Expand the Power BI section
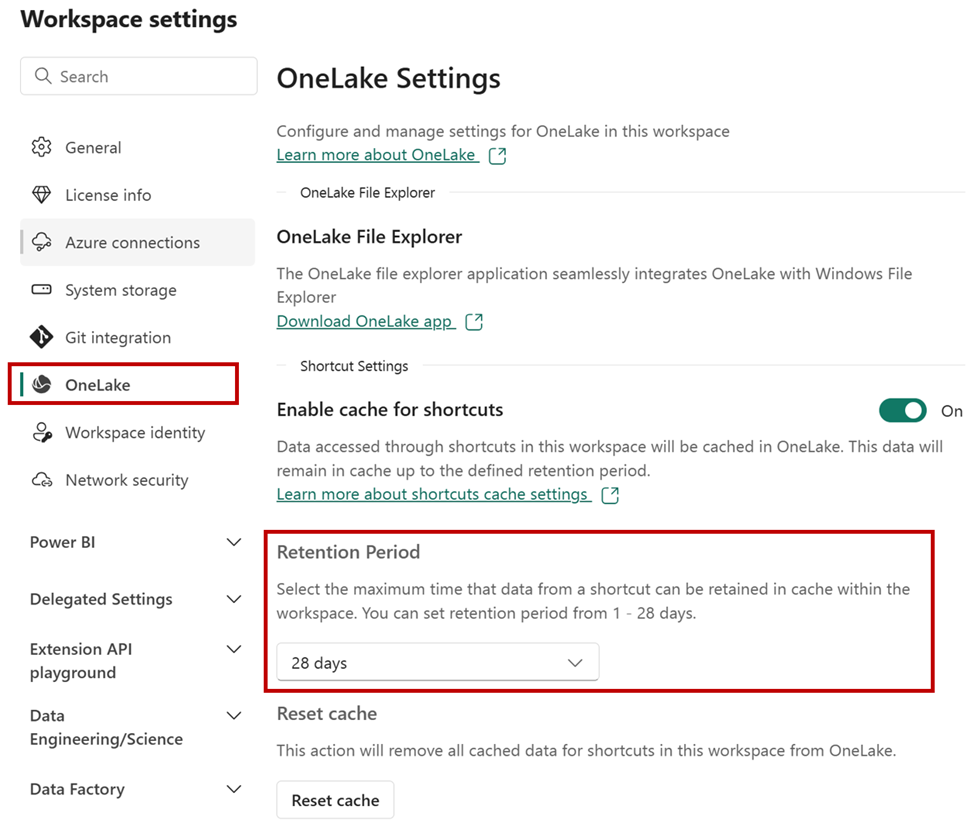 [x=136, y=542]
